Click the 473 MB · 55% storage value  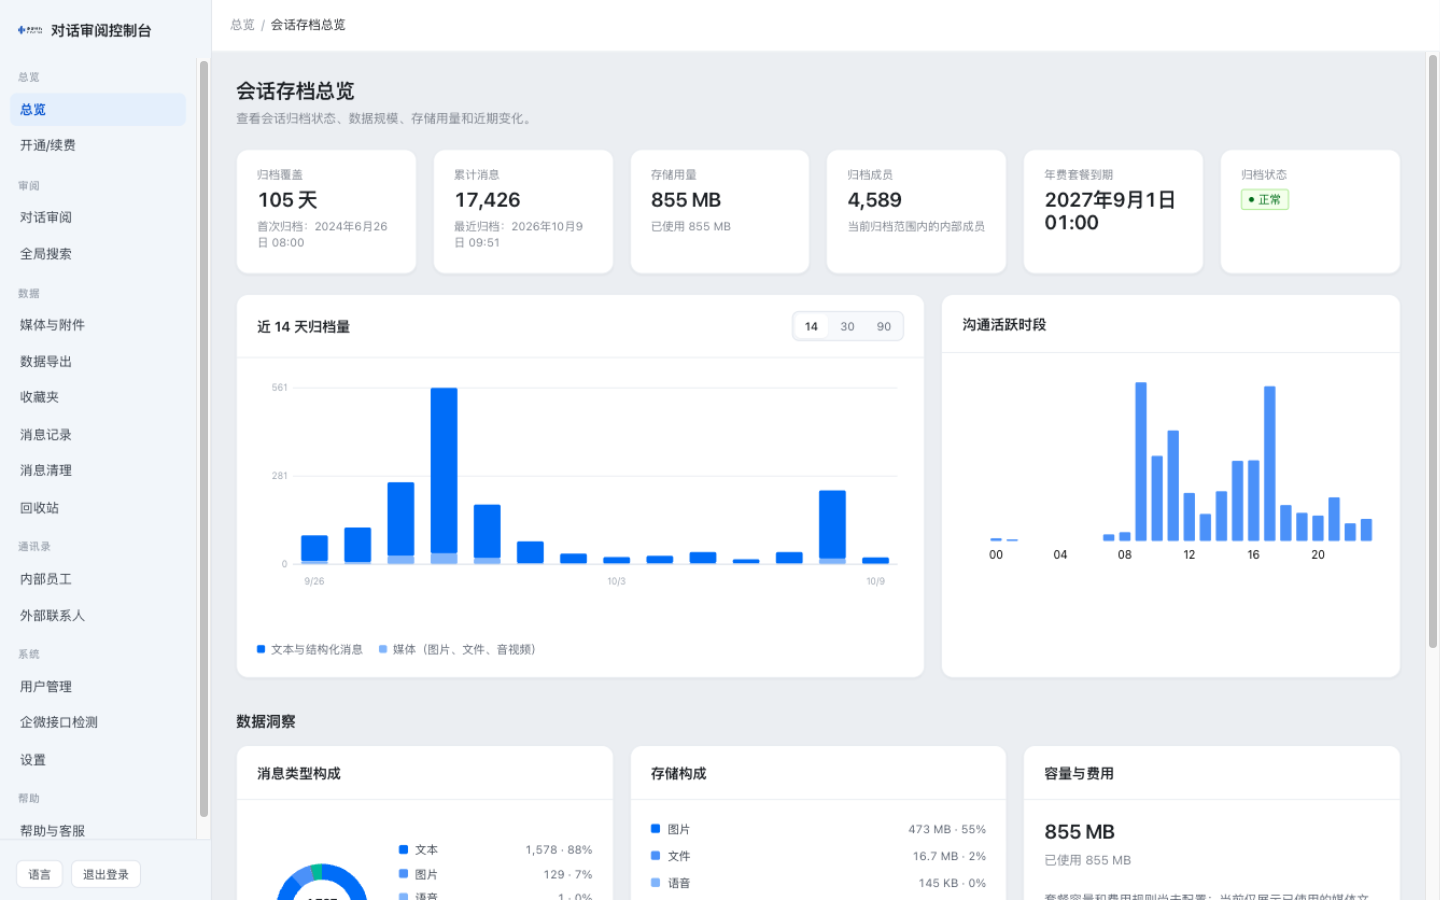(x=947, y=829)
